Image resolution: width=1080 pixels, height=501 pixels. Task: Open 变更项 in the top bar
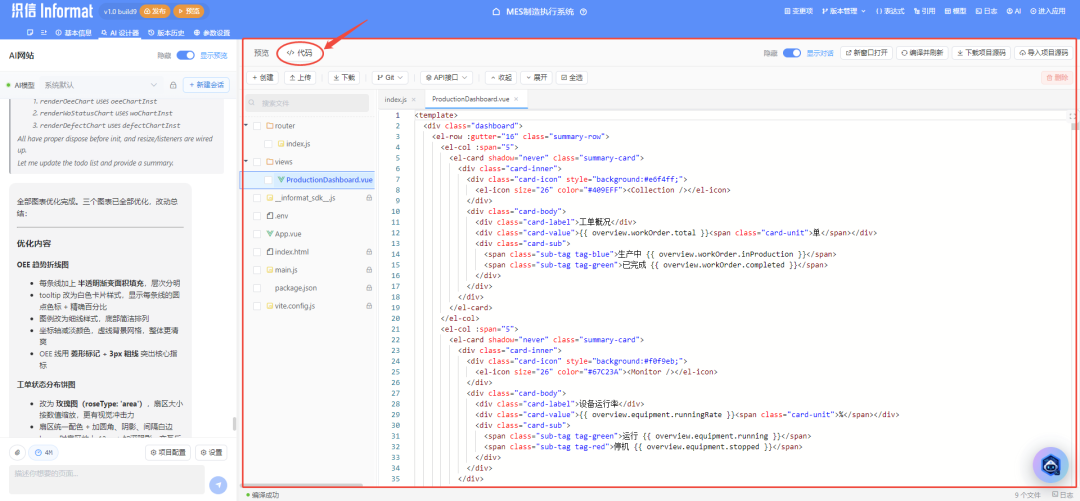pyautogui.click(x=798, y=11)
